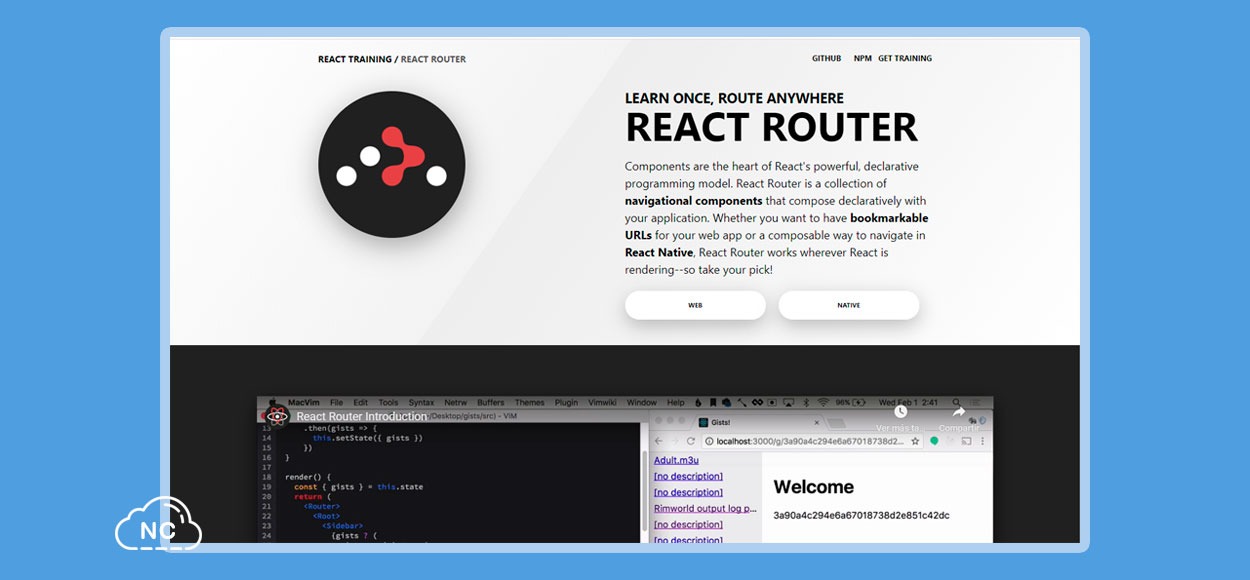Image resolution: width=1250 pixels, height=580 pixels.
Task: Click the this.setState code line in the video
Action: [367, 438]
